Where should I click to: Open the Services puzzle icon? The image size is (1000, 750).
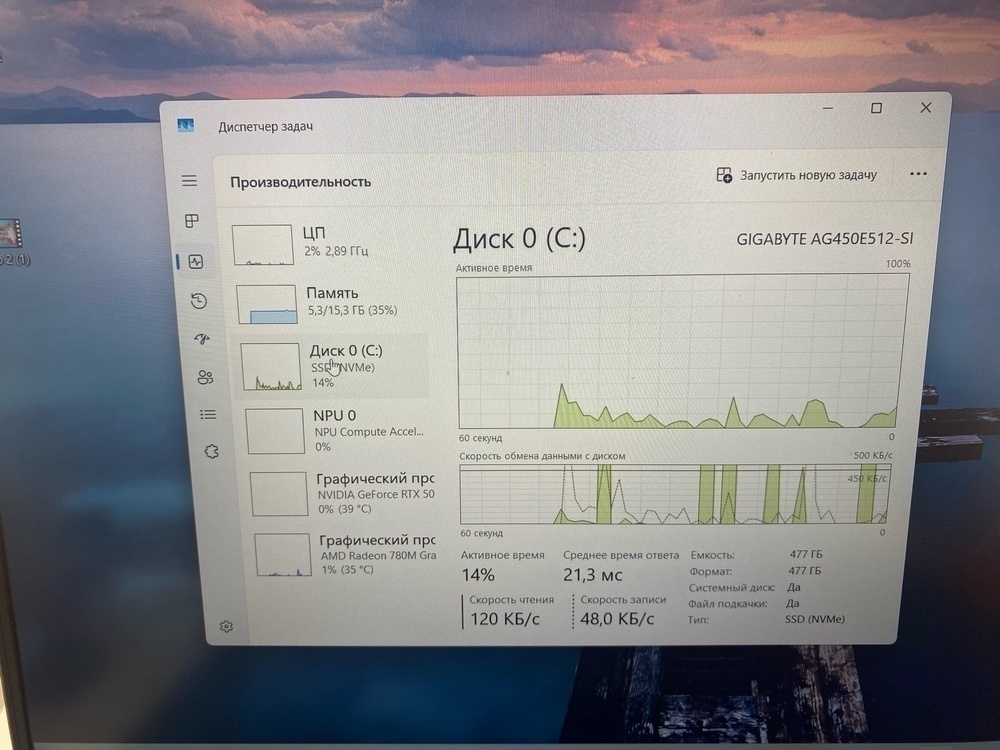pos(211,452)
